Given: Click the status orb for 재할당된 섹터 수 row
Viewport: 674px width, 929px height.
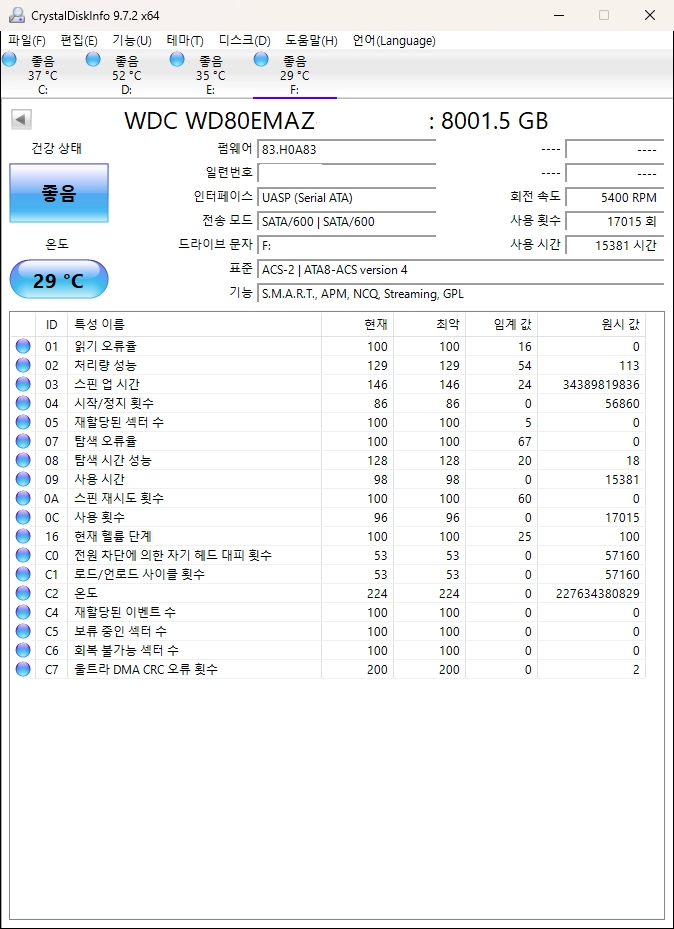Looking at the screenshot, I should [x=23, y=422].
